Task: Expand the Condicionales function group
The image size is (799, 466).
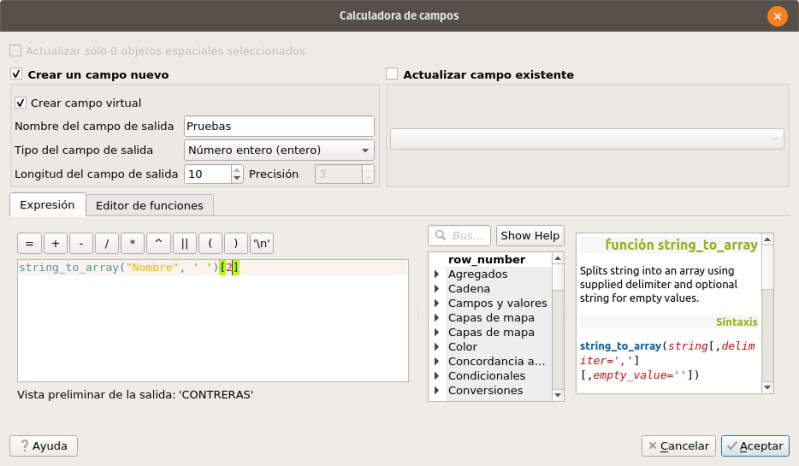Action: pyautogui.click(x=437, y=375)
